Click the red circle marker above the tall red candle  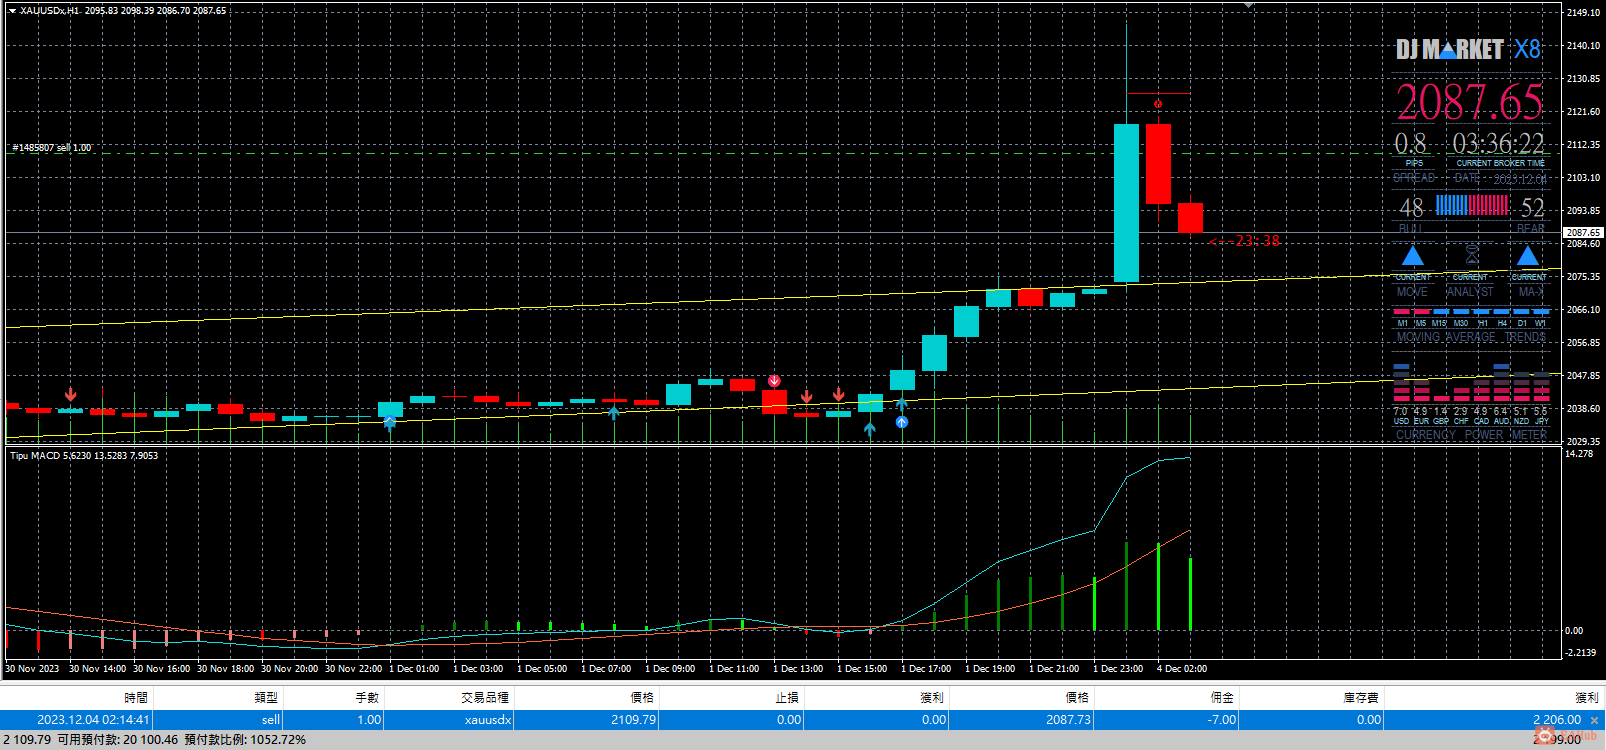1158,104
